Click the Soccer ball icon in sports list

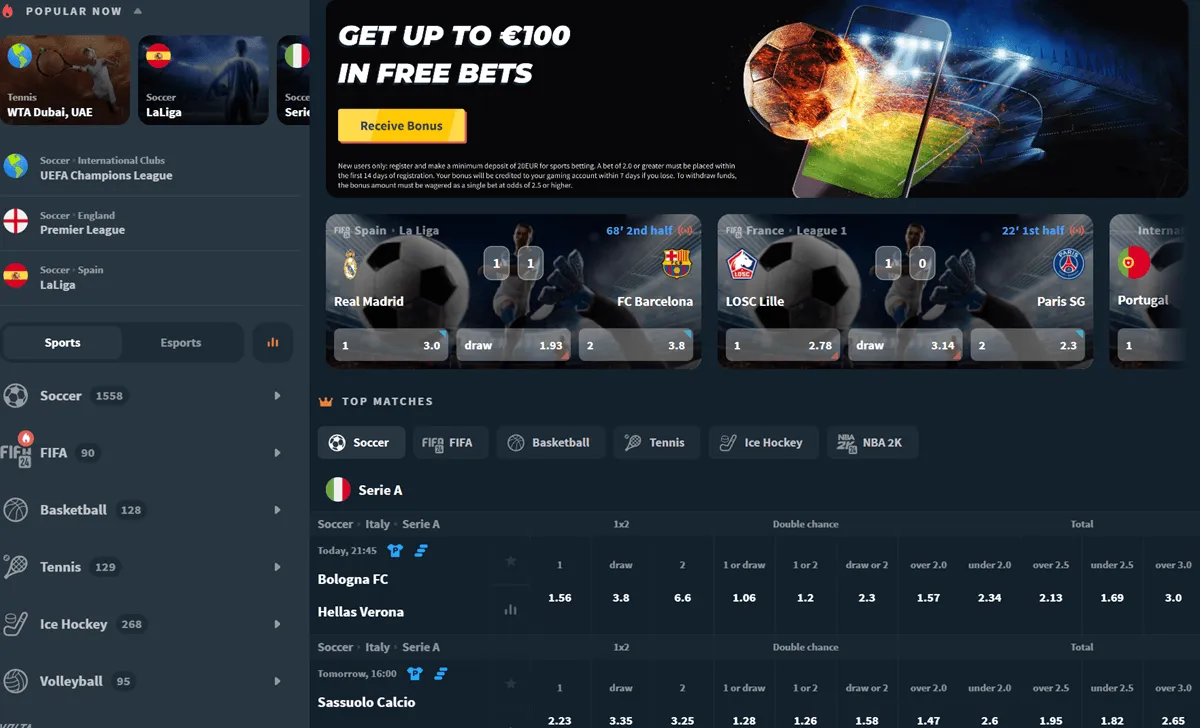(15, 396)
